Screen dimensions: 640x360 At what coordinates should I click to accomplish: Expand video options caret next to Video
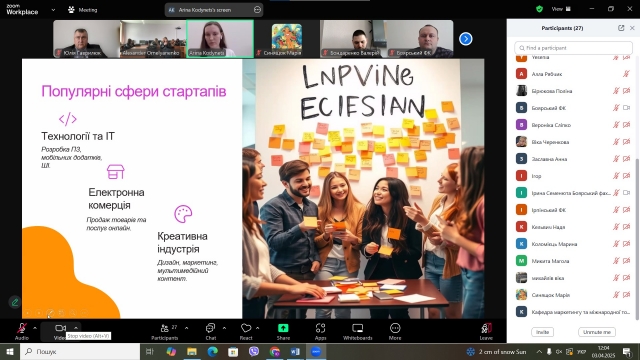(x=76, y=328)
